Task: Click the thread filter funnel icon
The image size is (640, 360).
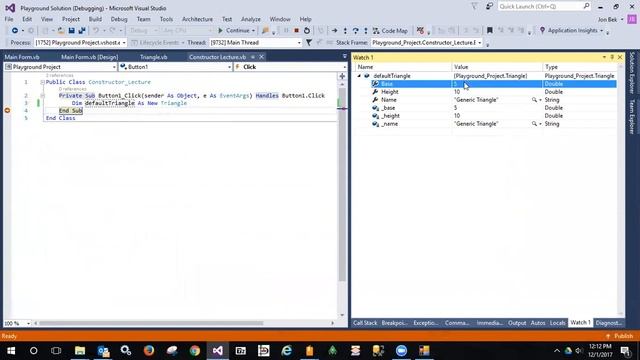Action: point(309,42)
